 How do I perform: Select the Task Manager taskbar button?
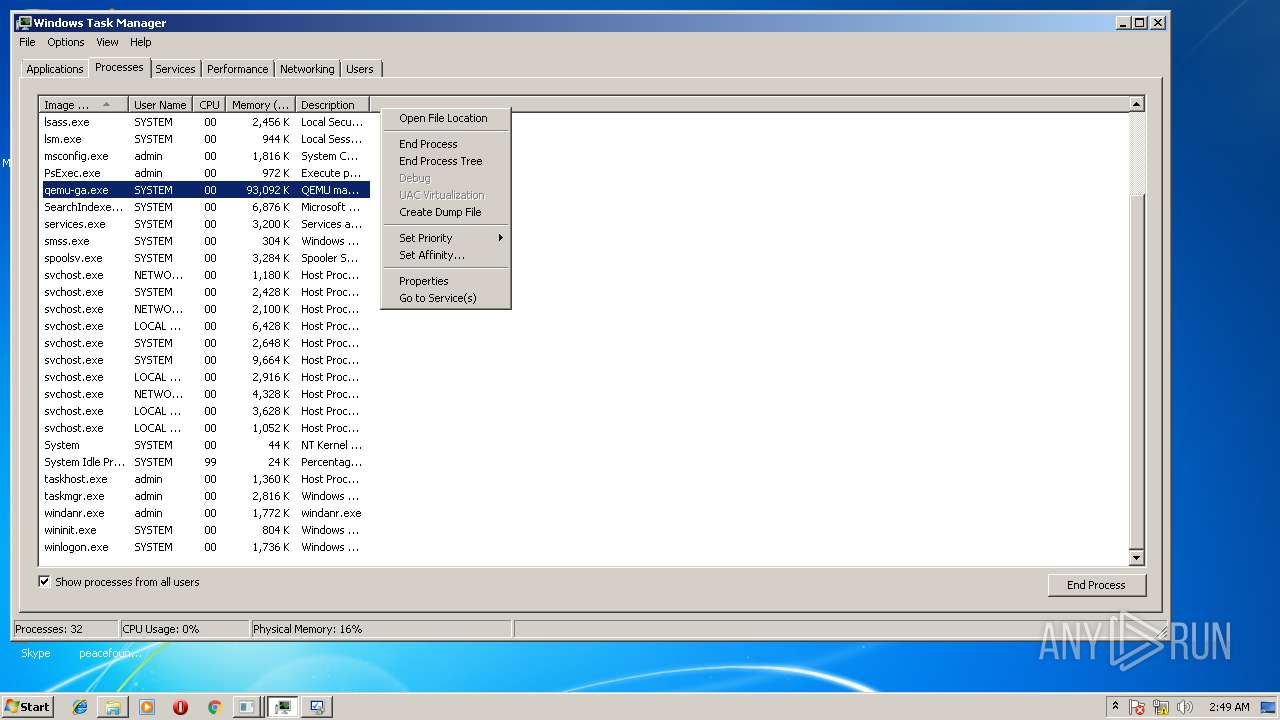coord(283,707)
